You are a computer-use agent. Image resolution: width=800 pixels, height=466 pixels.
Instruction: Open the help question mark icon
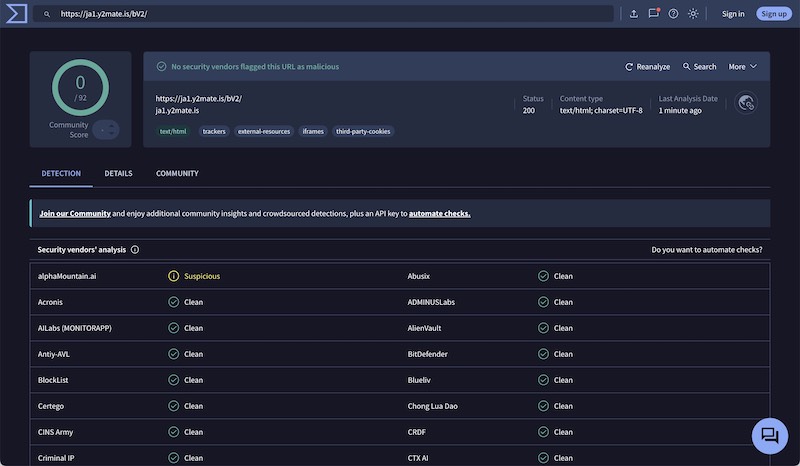pyautogui.click(x=673, y=14)
